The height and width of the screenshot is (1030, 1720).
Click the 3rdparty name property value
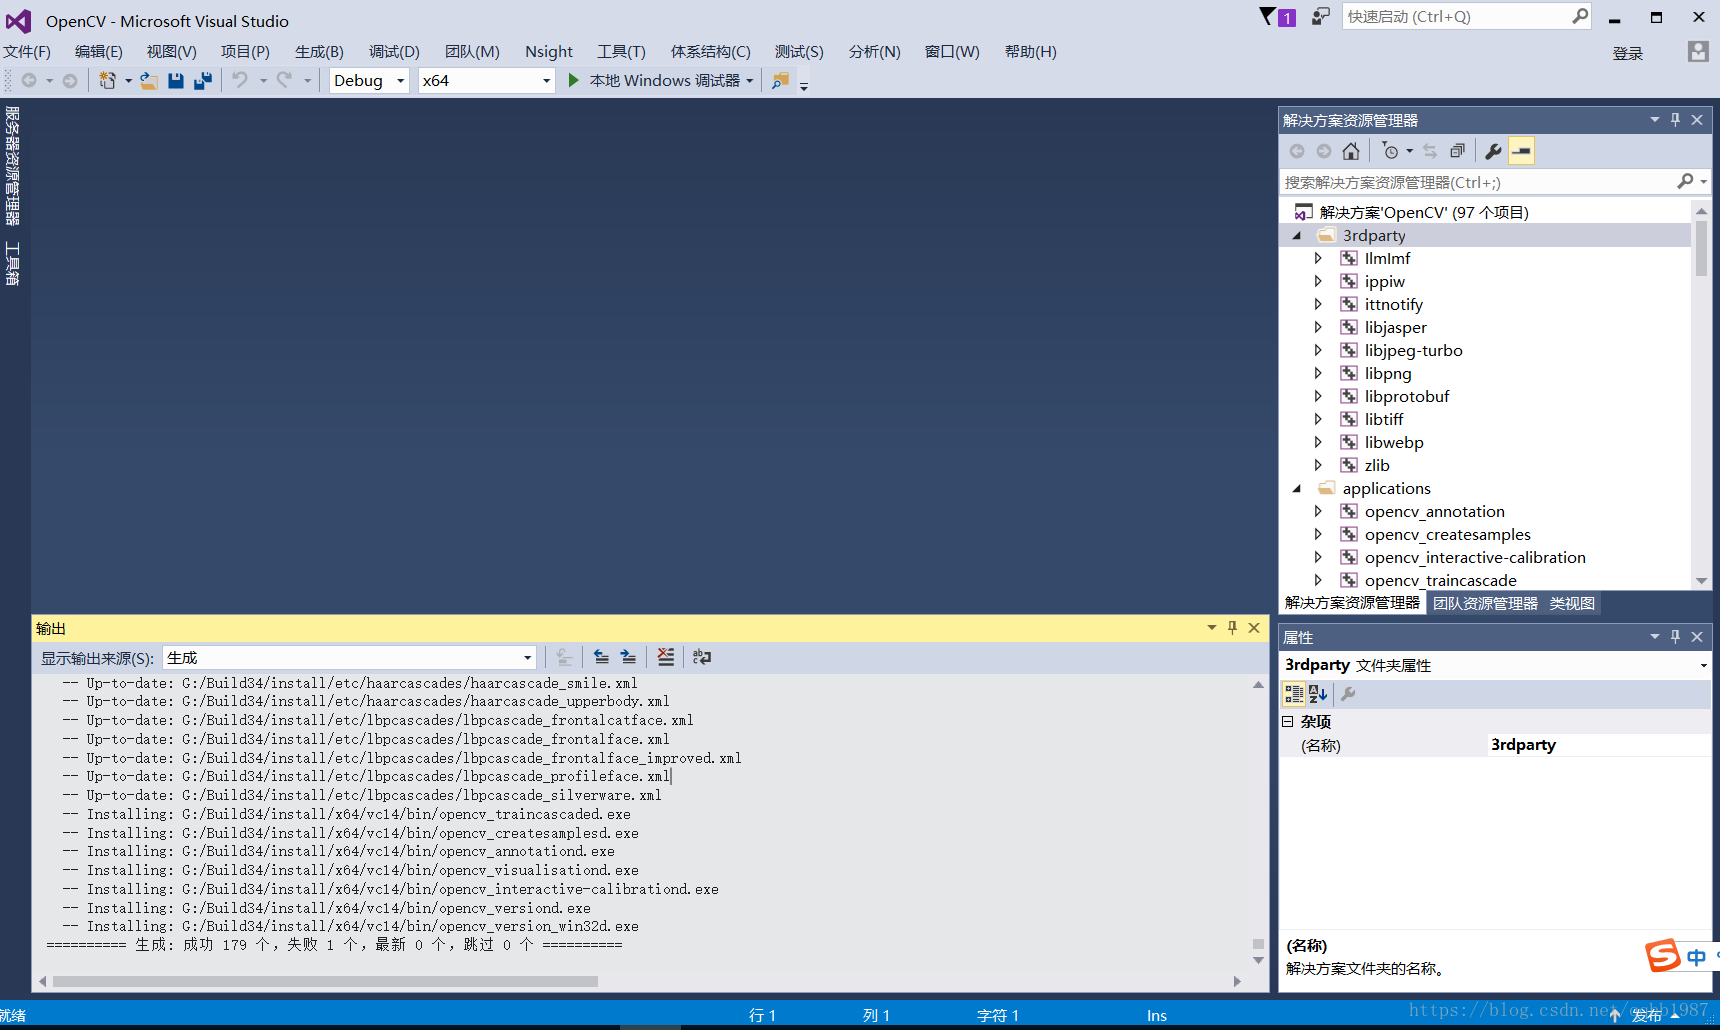1597,745
